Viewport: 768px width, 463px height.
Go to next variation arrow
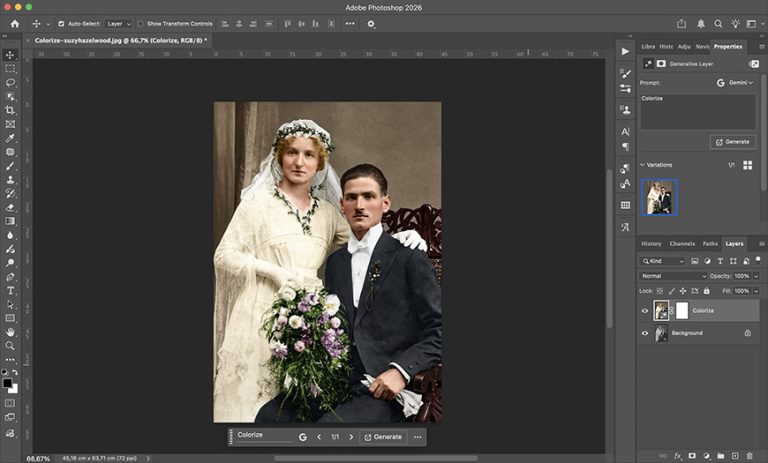coord(351,437)
